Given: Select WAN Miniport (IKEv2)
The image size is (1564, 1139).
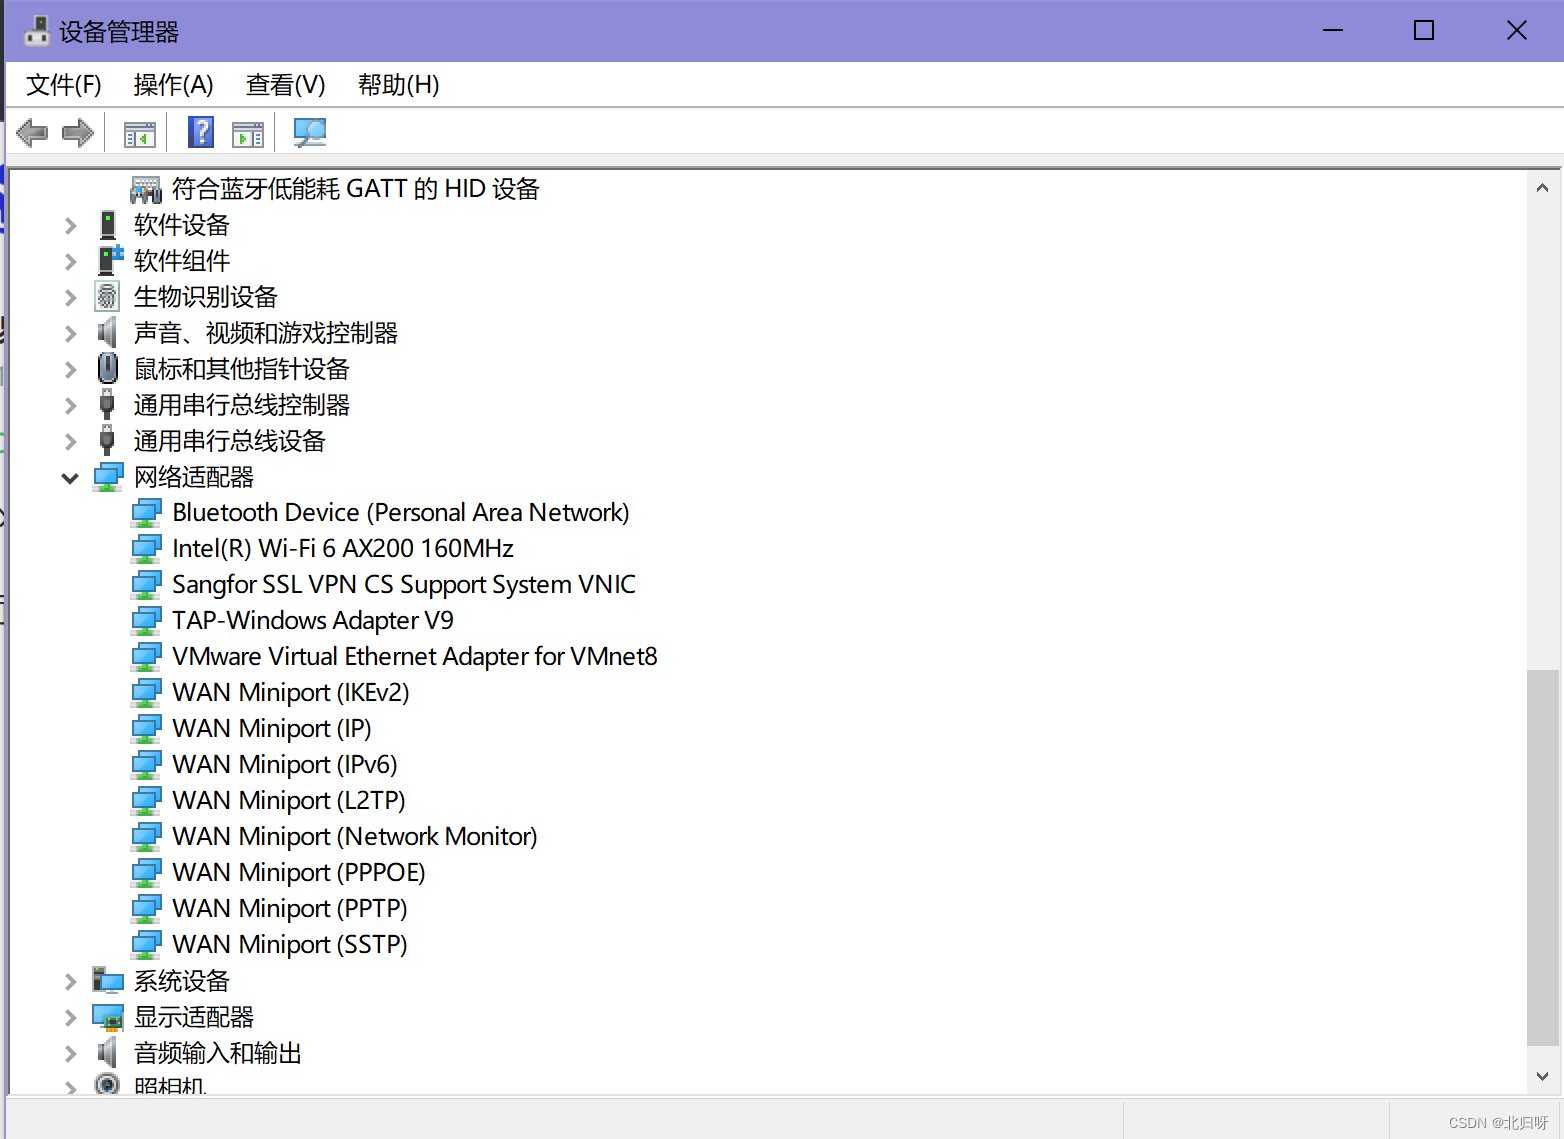Looking at the screenshot, I should click(x=291, y=692).
